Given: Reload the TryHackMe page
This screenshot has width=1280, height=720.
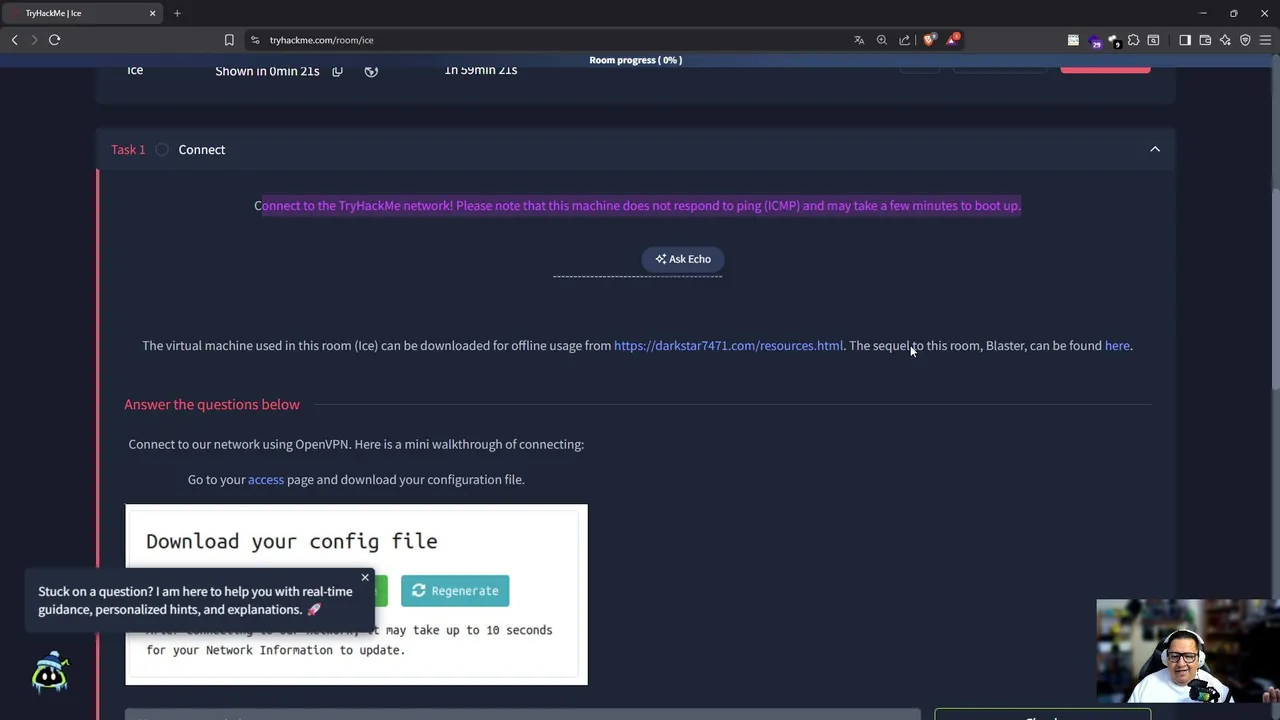Looking at the screenshot, I should click(x=54, y=40).
